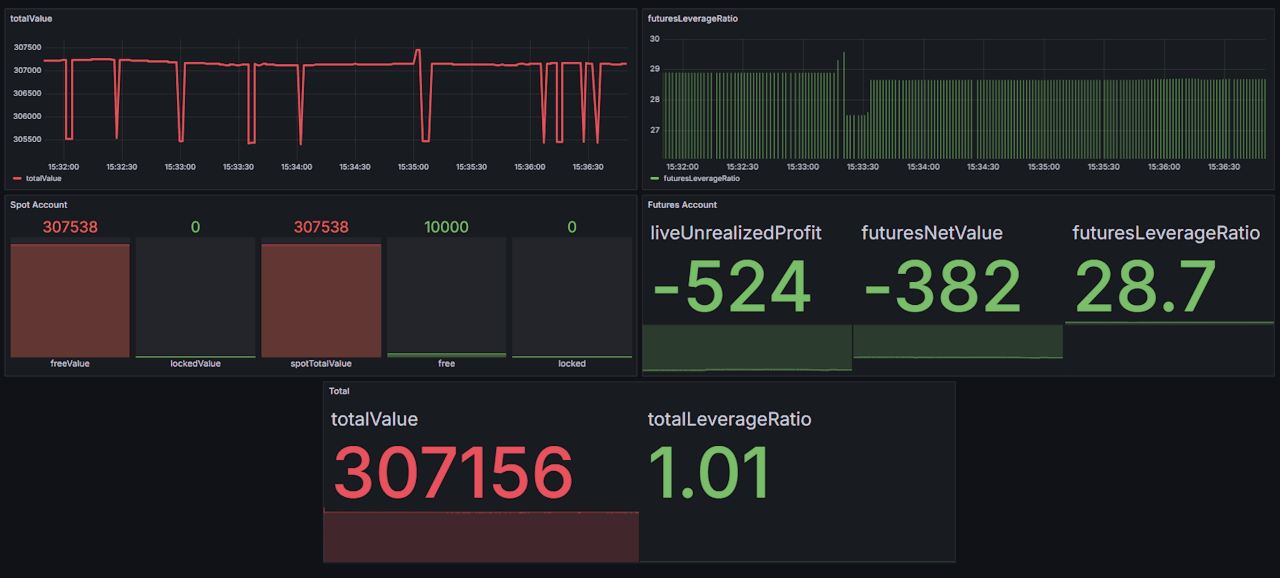Click 15:33:30 time tick in futuresLeverageRatio chart

tap(862, 167)
